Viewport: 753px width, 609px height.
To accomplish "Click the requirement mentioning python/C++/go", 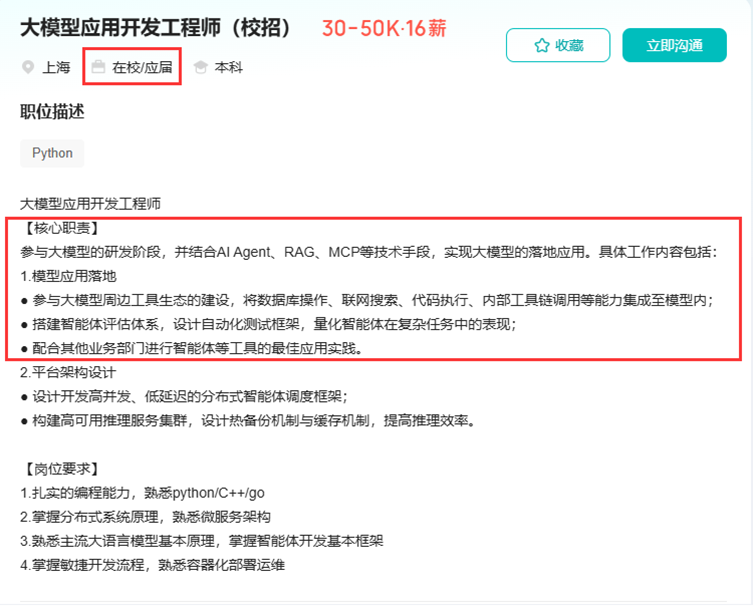I will click(142, 493).
